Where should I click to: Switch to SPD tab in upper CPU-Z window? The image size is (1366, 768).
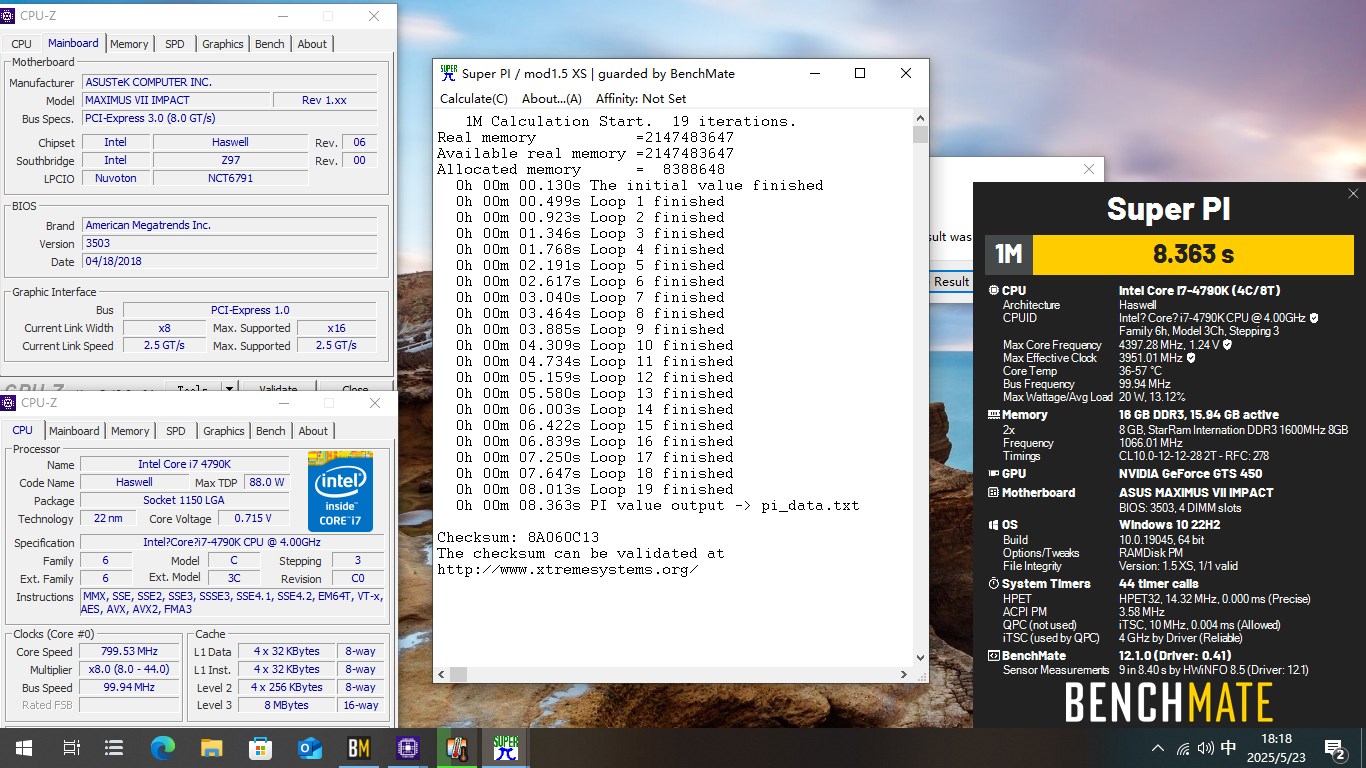[x=175, y=44]
